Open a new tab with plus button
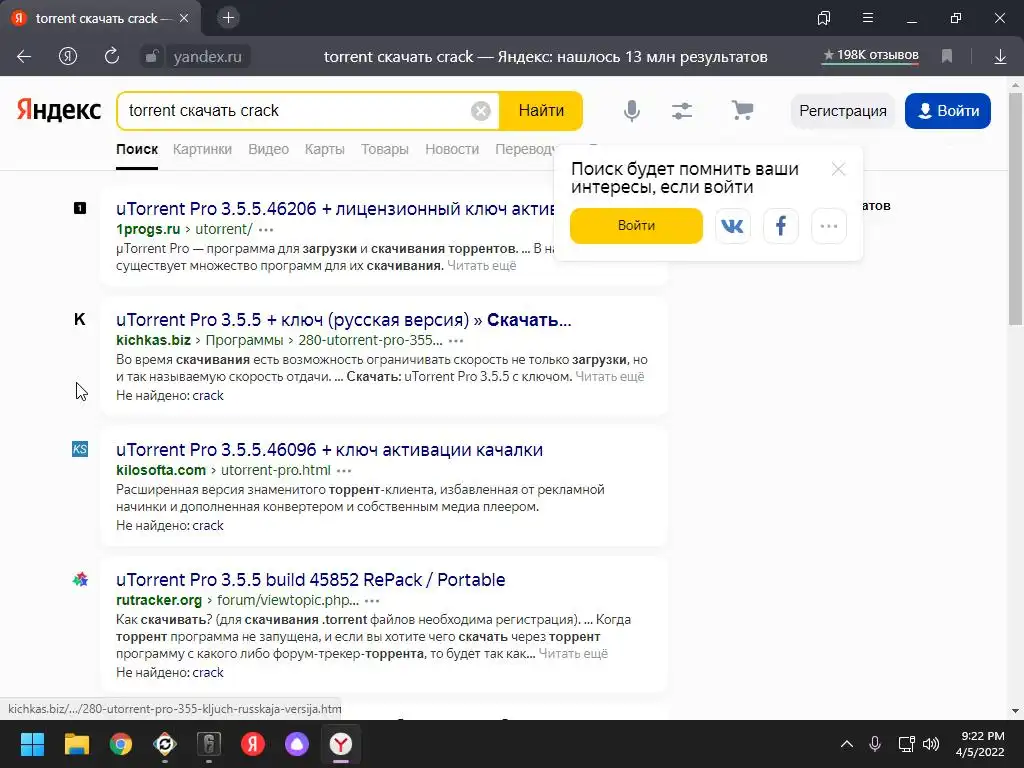 228,18
